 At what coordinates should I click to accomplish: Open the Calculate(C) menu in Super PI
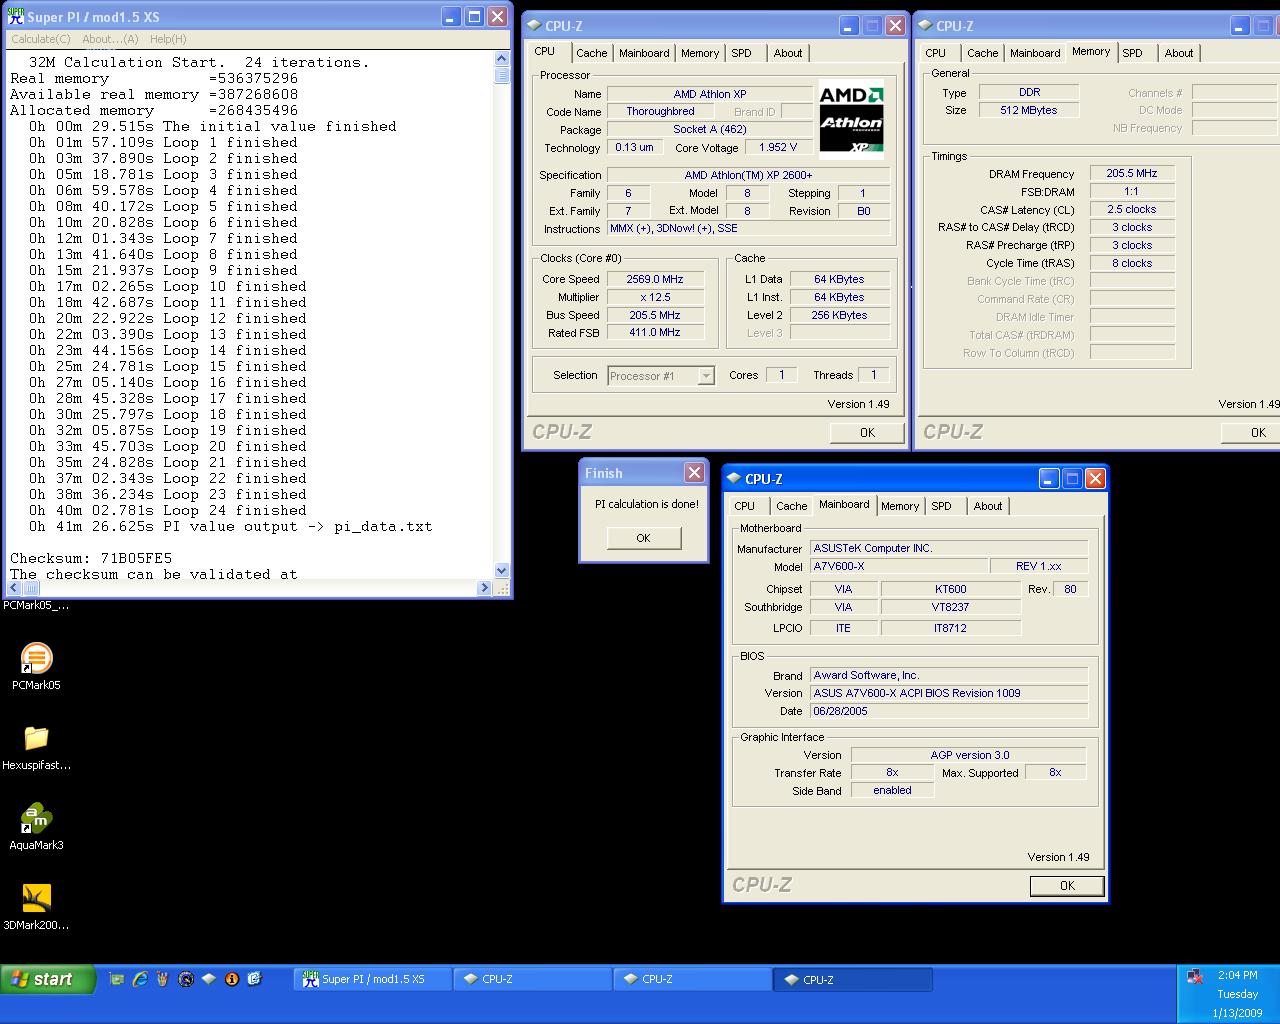coord(41,39)
